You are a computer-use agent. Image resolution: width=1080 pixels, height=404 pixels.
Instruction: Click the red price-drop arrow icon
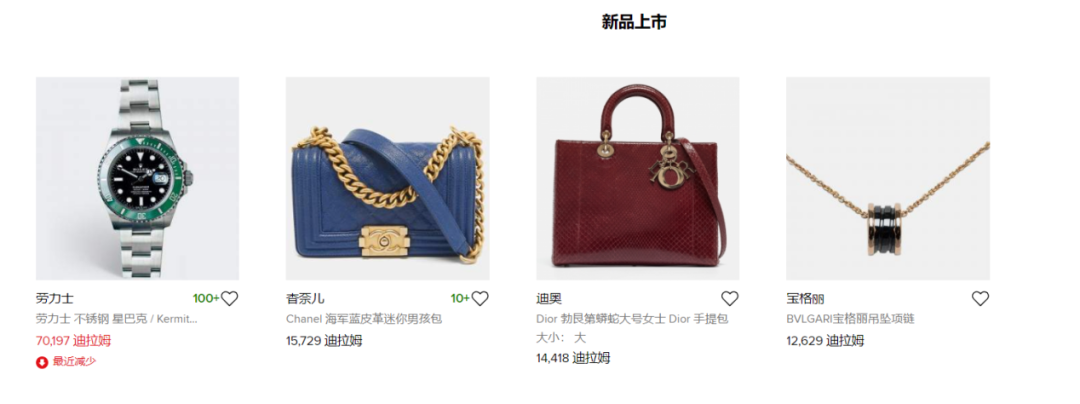42,362
